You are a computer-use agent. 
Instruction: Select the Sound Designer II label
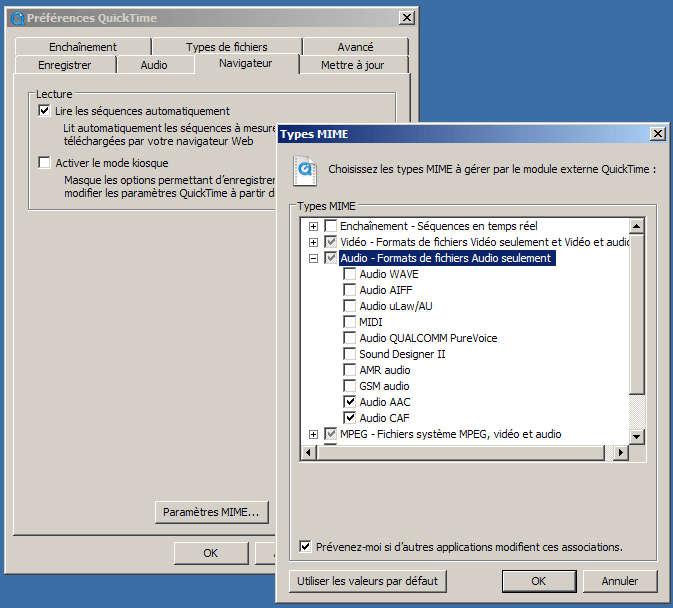point(402,354)
